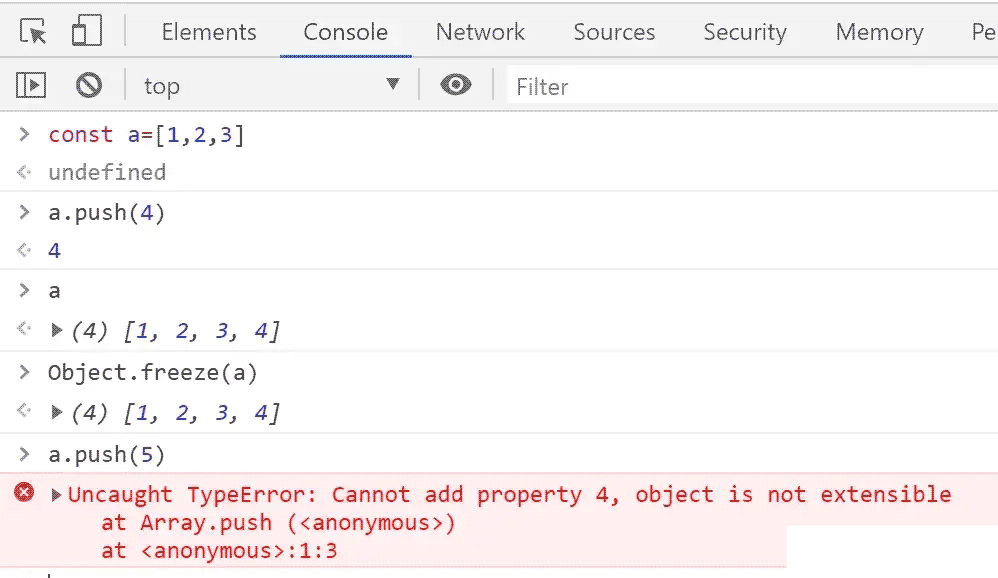Expand the array result under 'a'

click(x=57, y=330)
